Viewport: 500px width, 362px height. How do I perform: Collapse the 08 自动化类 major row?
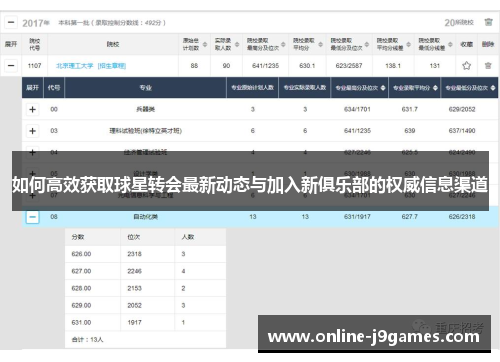point(32,217)
